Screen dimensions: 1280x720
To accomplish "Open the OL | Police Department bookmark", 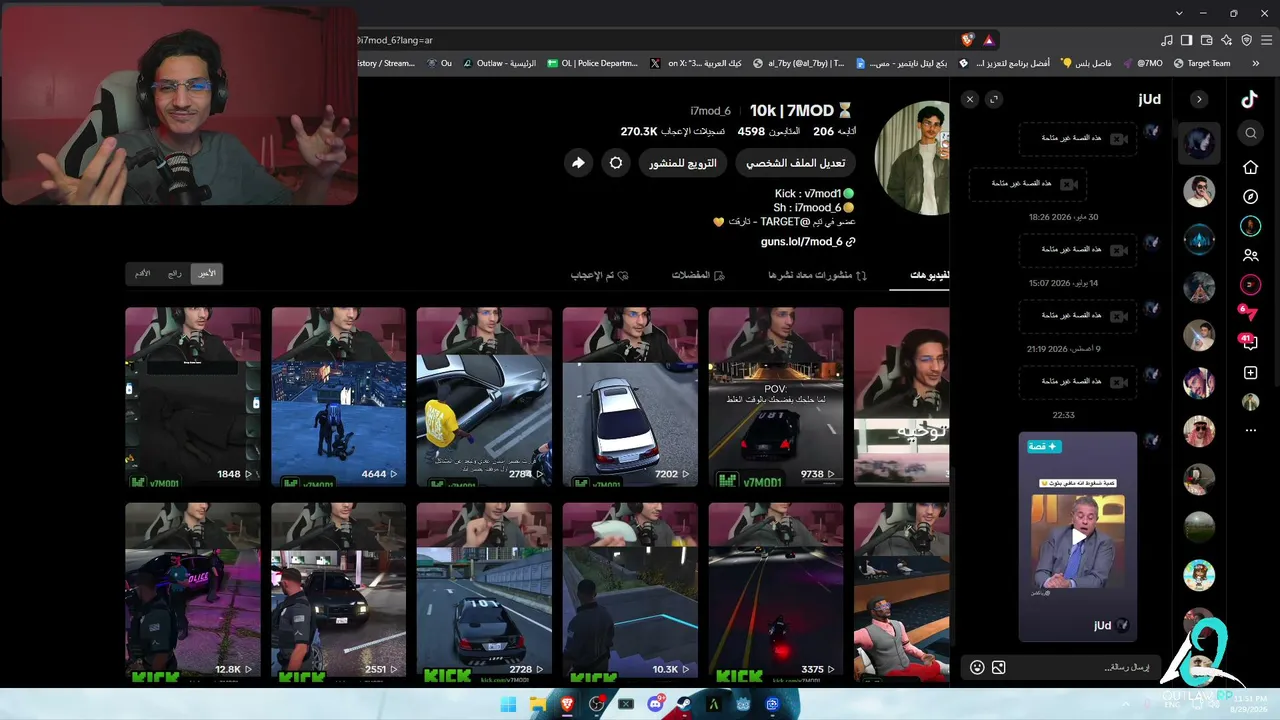I will pyautogui.click(x=592, y=63).
